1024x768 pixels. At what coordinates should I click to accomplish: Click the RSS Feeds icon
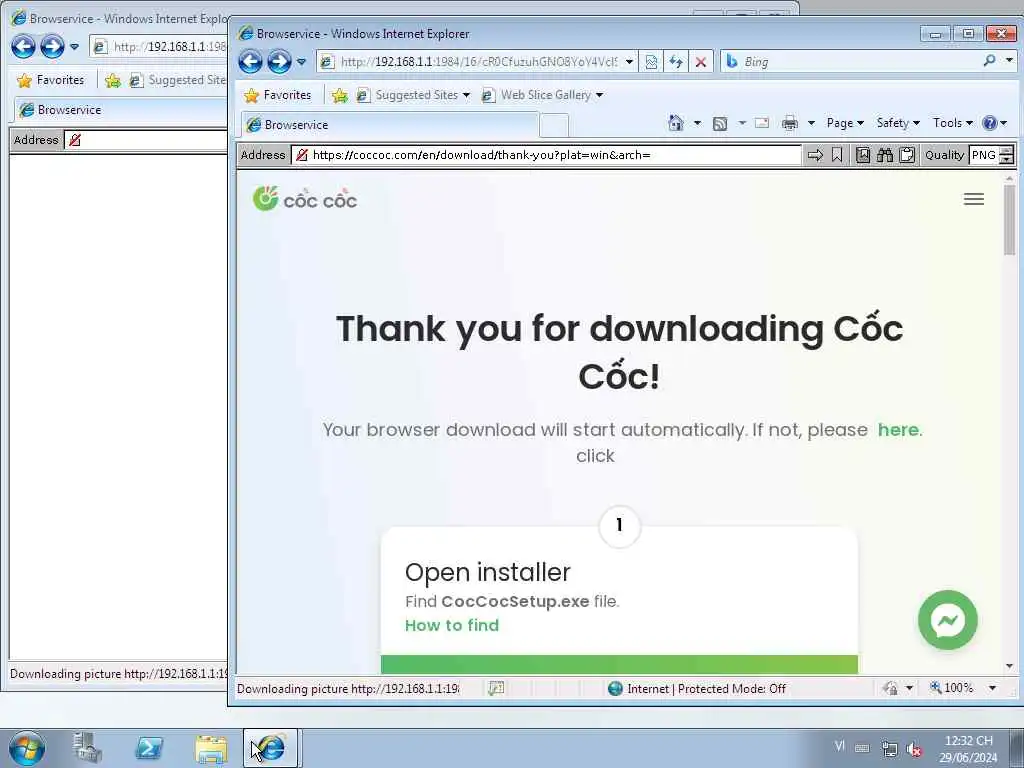coord(720,123)
